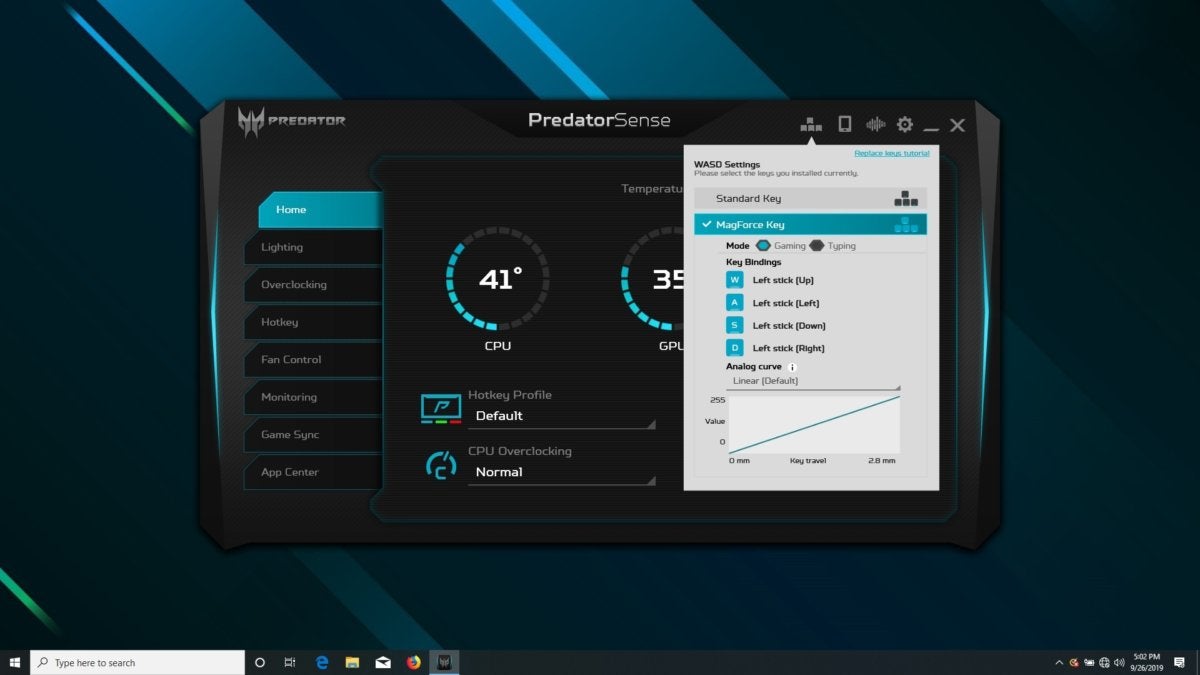
Task: Click the taskbar clock and date
Action: pos(1148,662)
